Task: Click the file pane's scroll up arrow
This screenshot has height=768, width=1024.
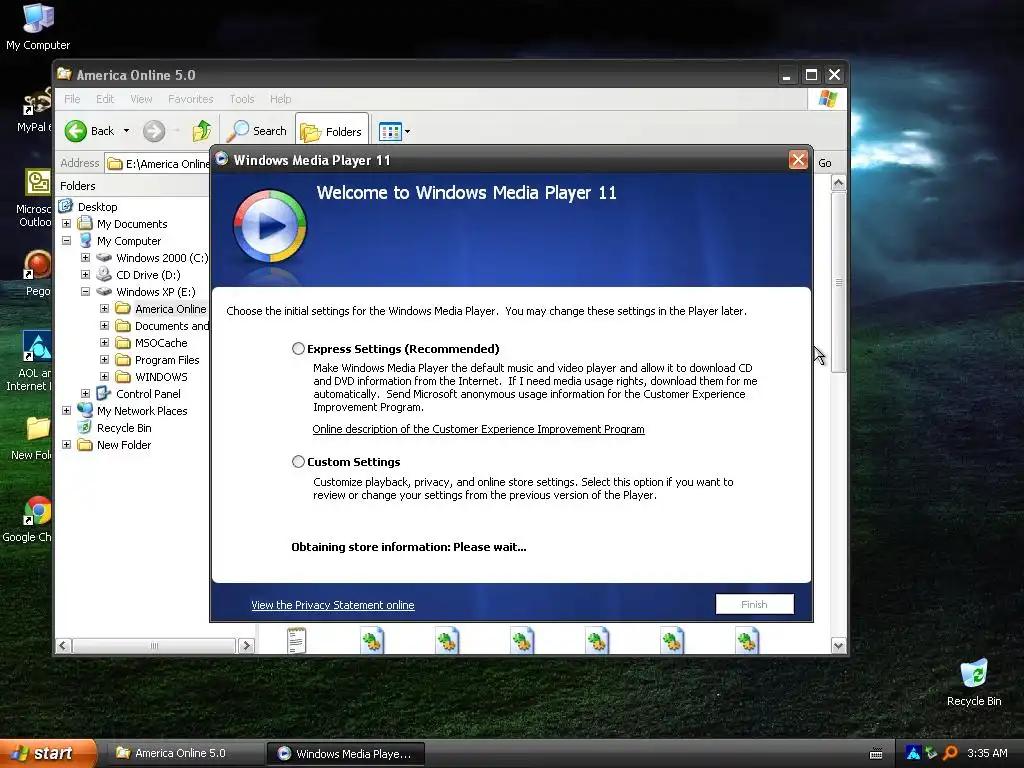Action: click(839, 183)
